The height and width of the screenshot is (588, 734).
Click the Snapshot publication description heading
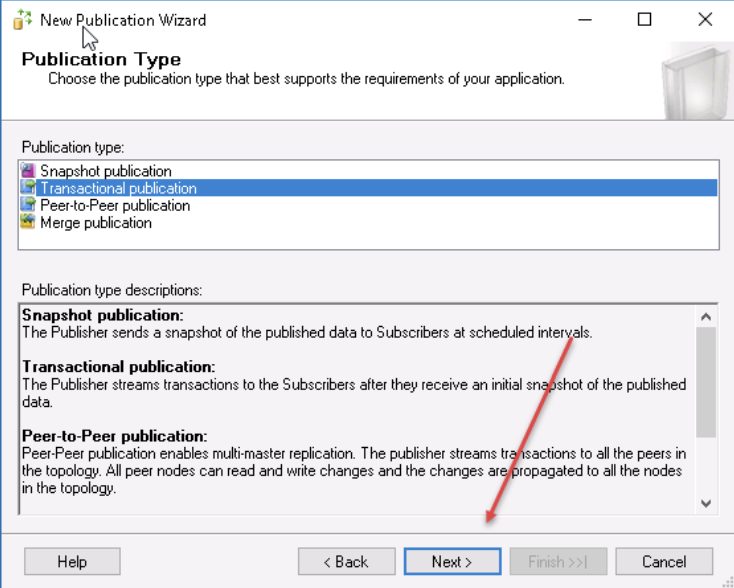click(103, 315)
